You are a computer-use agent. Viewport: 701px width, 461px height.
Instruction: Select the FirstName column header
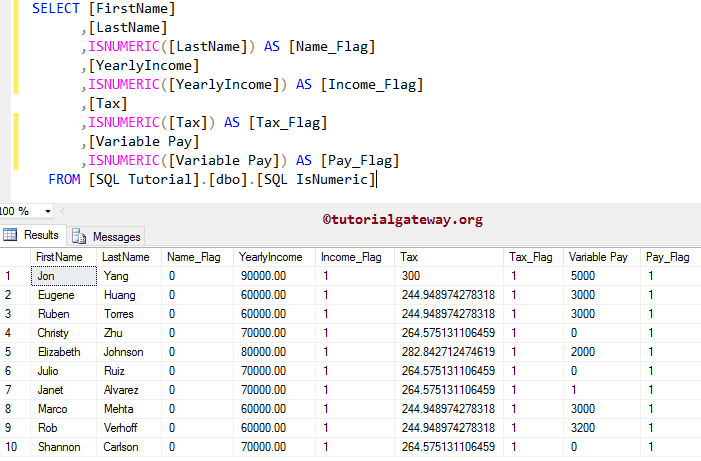coord(63,257)
